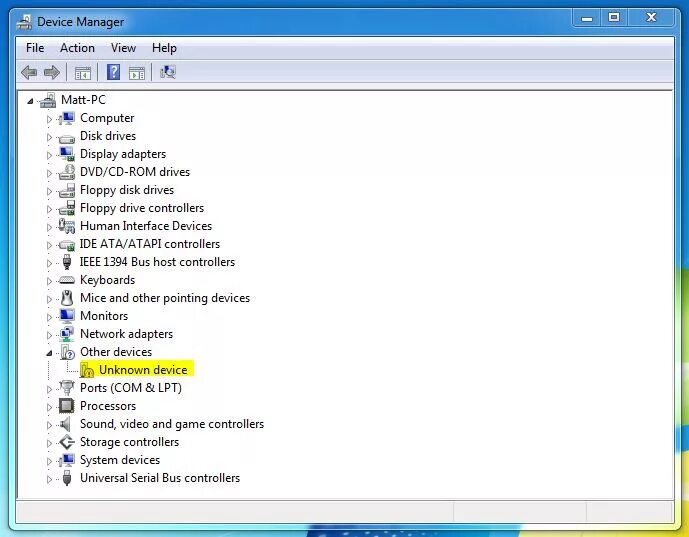Screen dimensions: 689x537
Task: Expand the Monitors arrow
Action: tap(49, 317)
